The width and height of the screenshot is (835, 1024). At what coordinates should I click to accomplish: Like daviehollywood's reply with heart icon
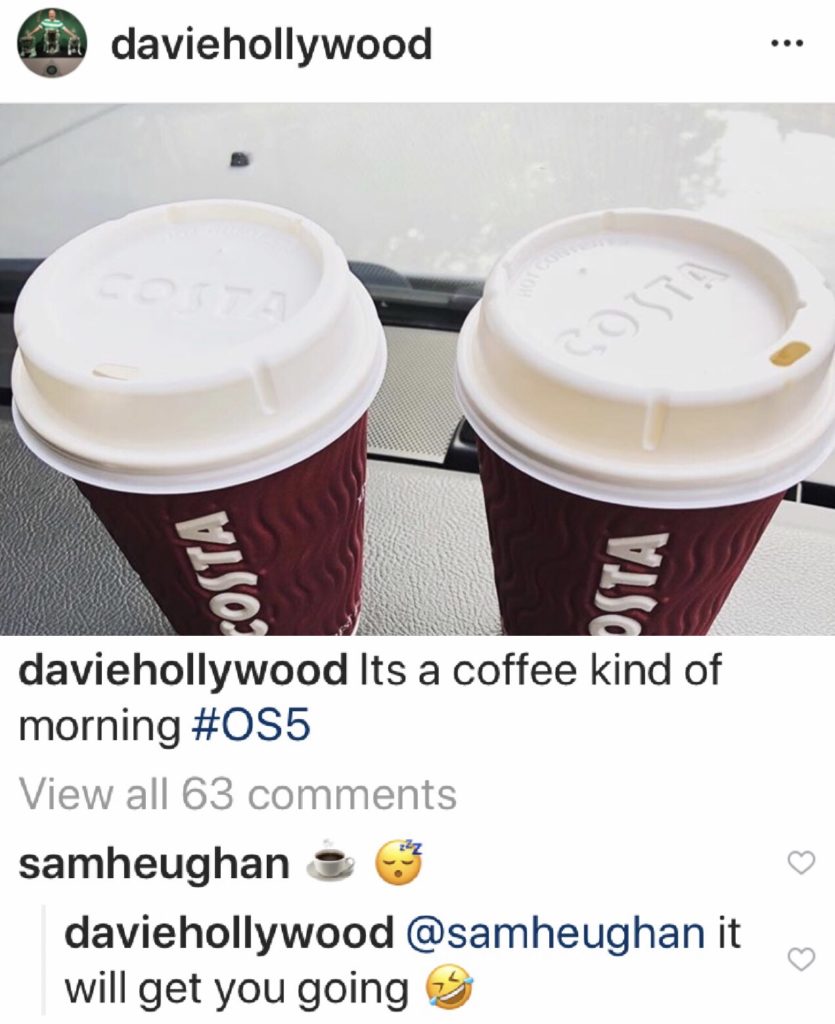(802, 959)
